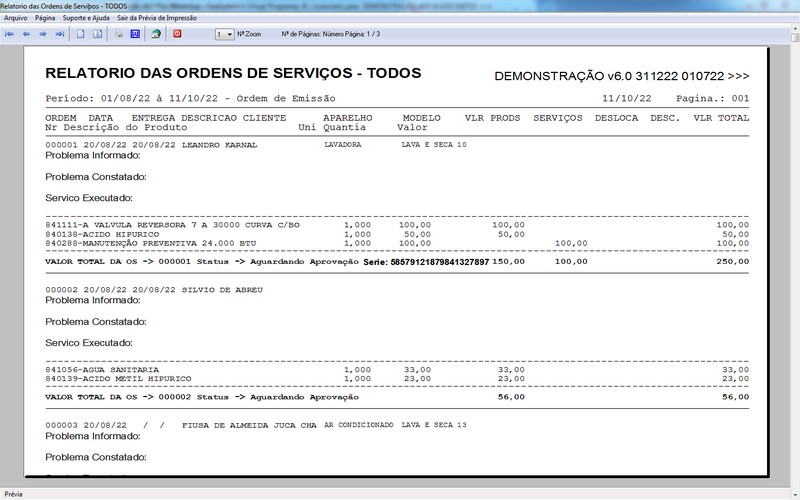Click the Serie number 58579121879841327897
The width and height of the screenshot is (800, 500).
440,262
